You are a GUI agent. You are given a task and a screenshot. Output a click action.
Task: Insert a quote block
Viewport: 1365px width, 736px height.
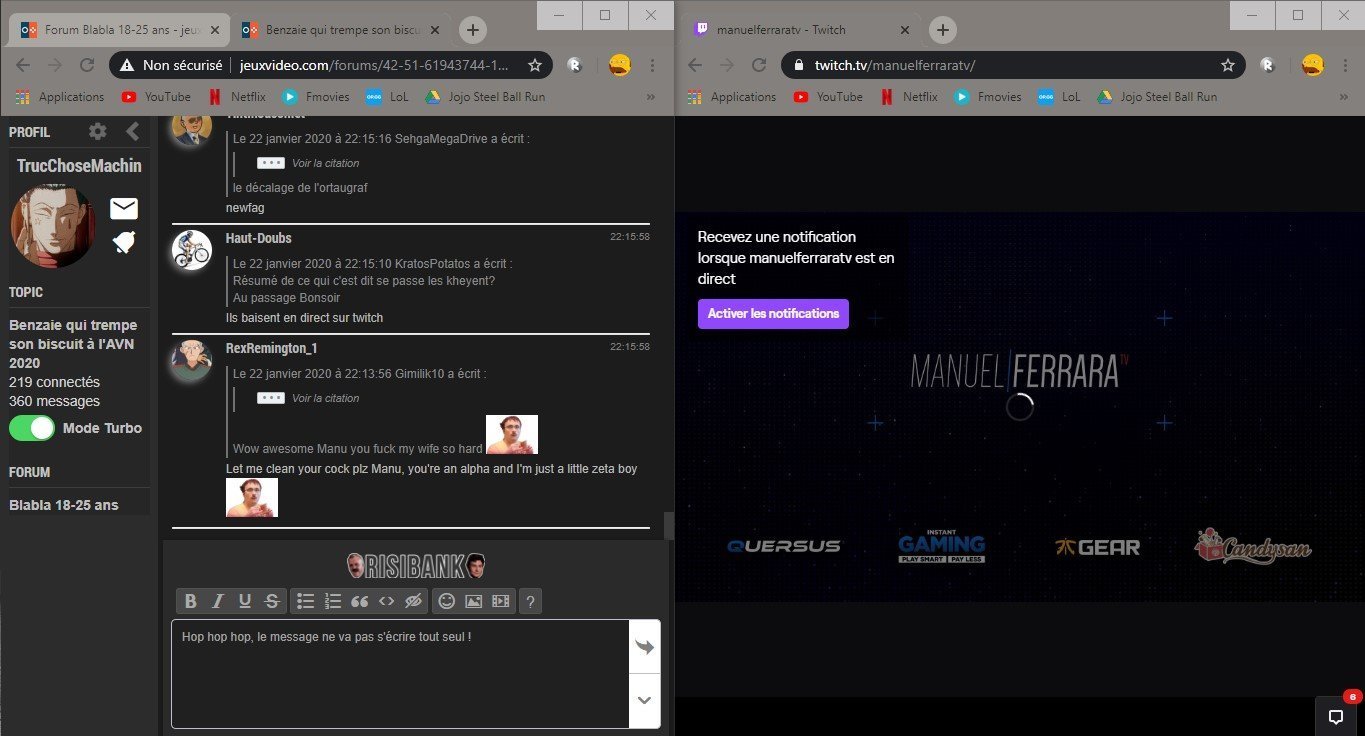pyautogui.click(x=360, y=601)
